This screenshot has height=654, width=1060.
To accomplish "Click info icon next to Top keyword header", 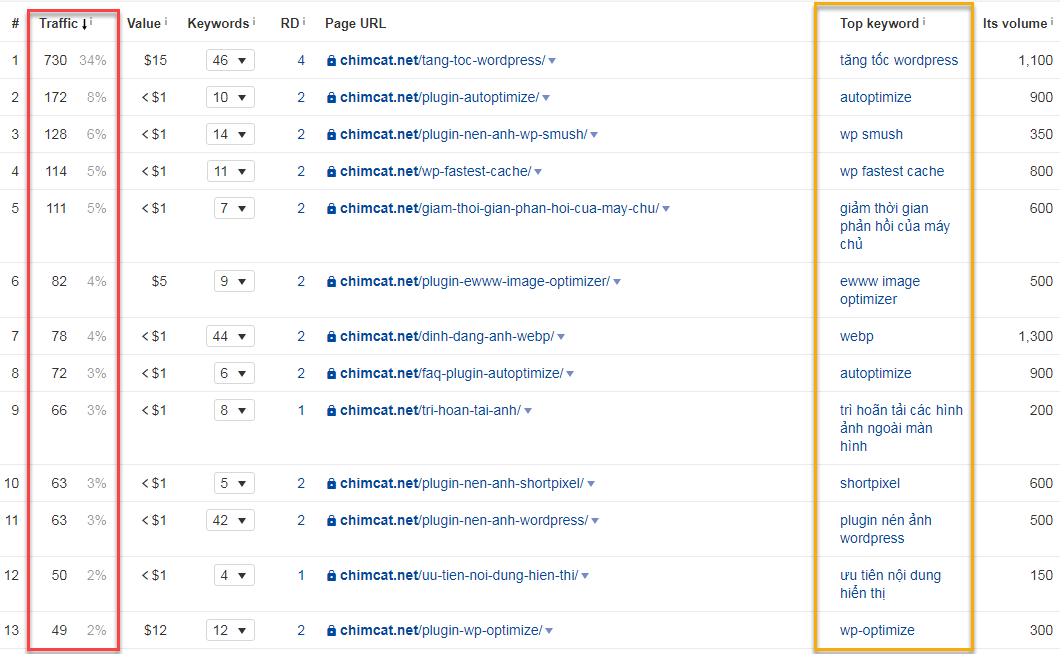I will coord(924,21).
